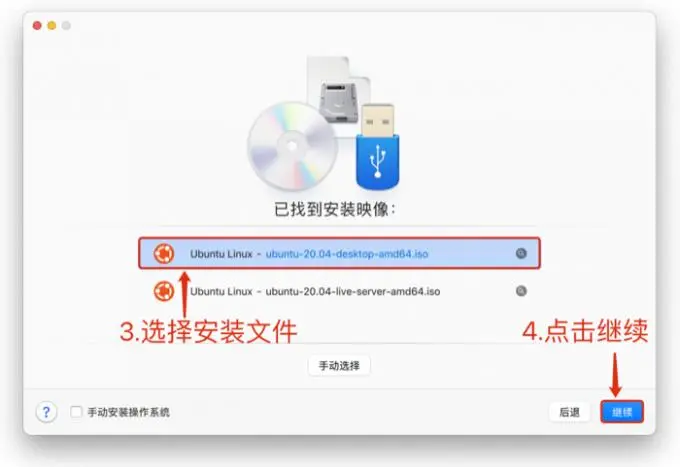Image resolution: width=680 pixels, height=467 pixels.
Task: Click the 继续 (Continue) button
Action: pos(622,411)
